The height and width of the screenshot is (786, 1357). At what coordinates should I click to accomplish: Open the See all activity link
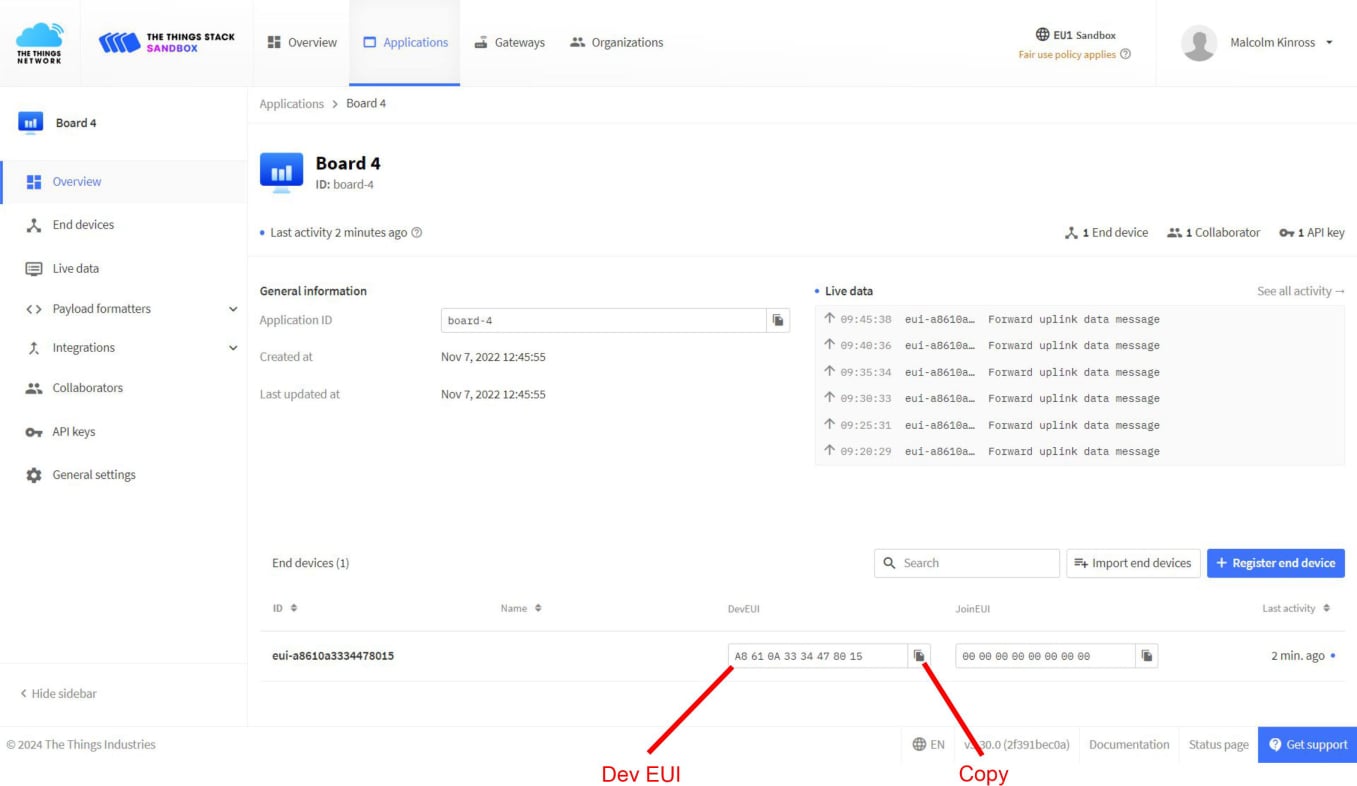[x=1300, y=291]
